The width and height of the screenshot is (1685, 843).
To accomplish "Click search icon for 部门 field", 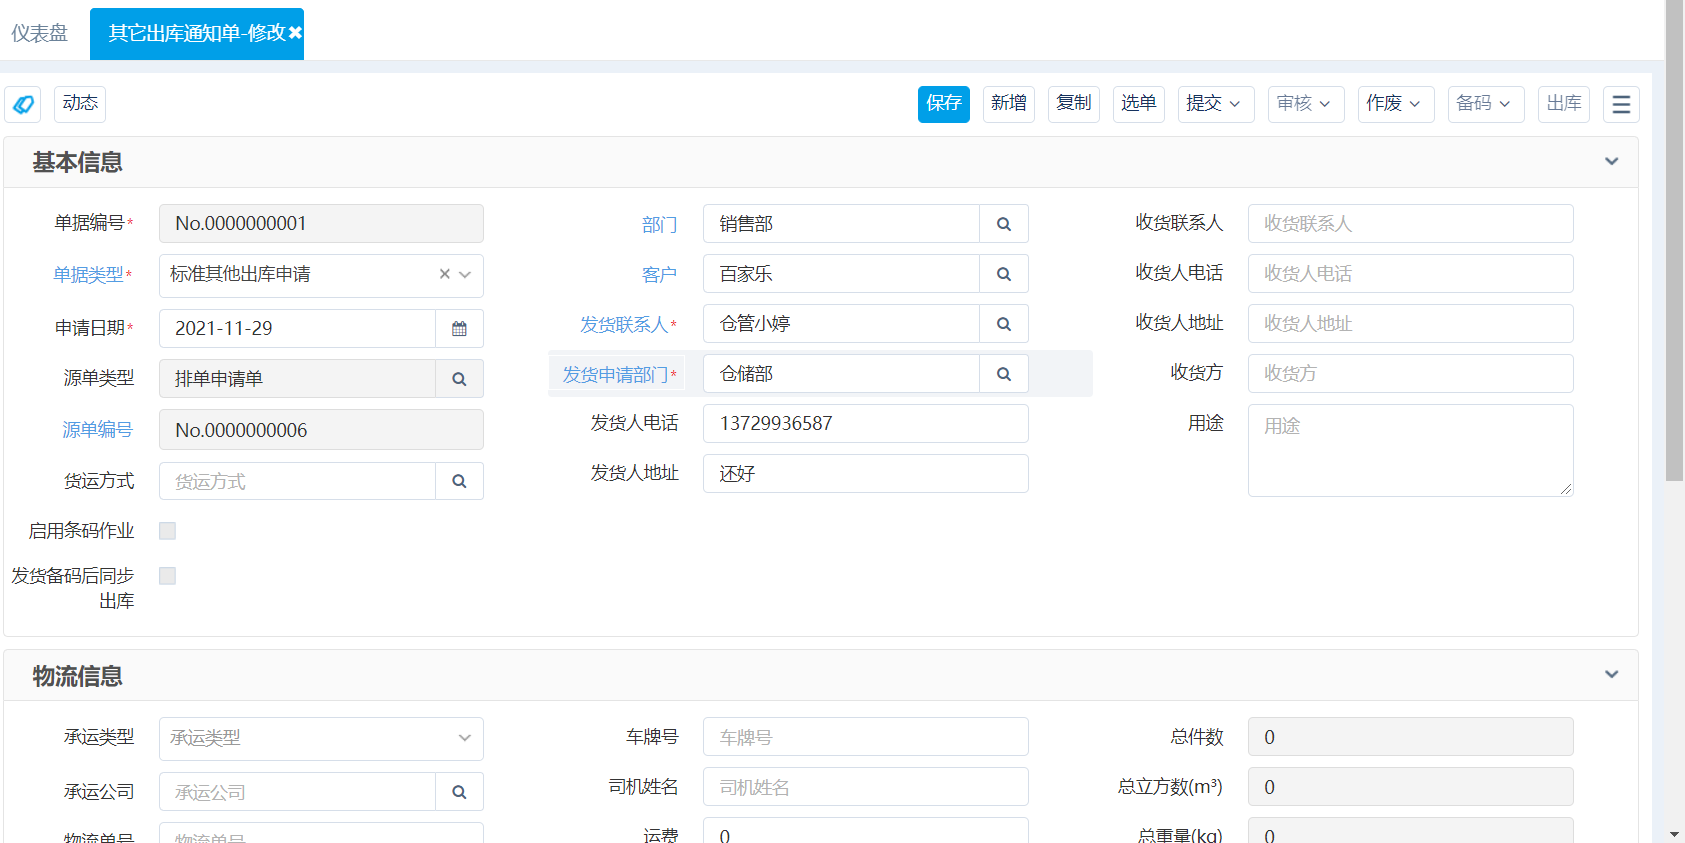I will (1004, 224).
